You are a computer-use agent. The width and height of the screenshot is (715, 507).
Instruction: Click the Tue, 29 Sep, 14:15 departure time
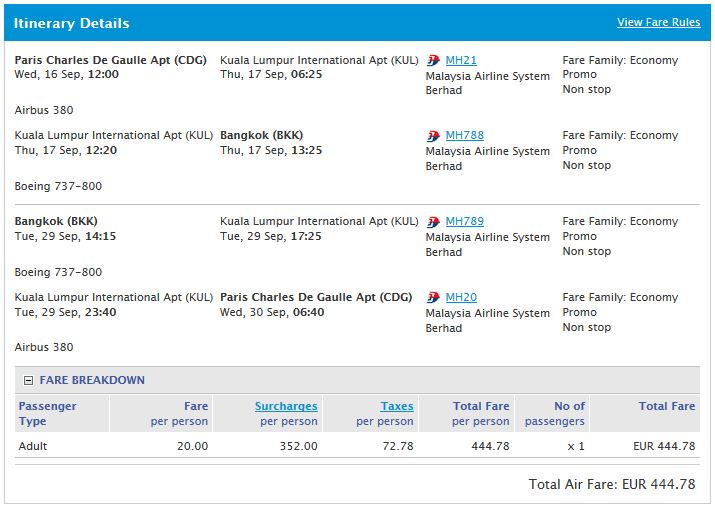pyautogui.click(x=65, y=236)
